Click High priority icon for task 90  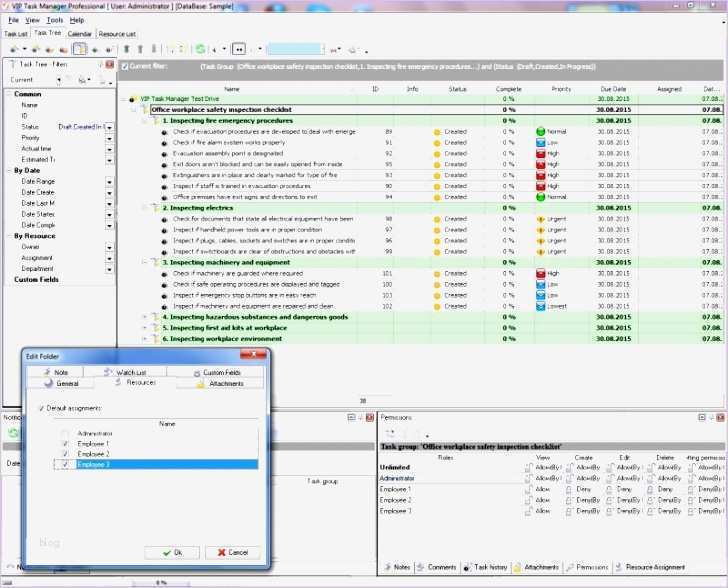(x=540, y=186)
